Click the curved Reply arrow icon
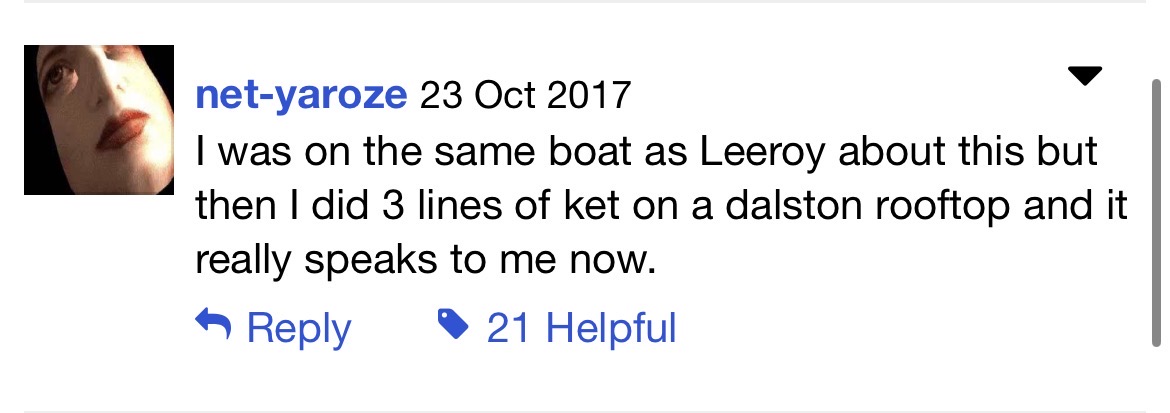 pos(212,323)
